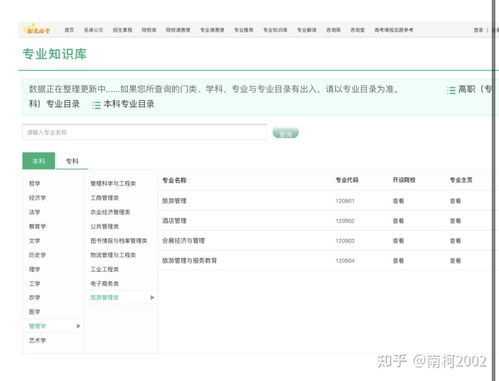
Task: Open 招生章程 in the navigation bar
Action: coord(122,30)
